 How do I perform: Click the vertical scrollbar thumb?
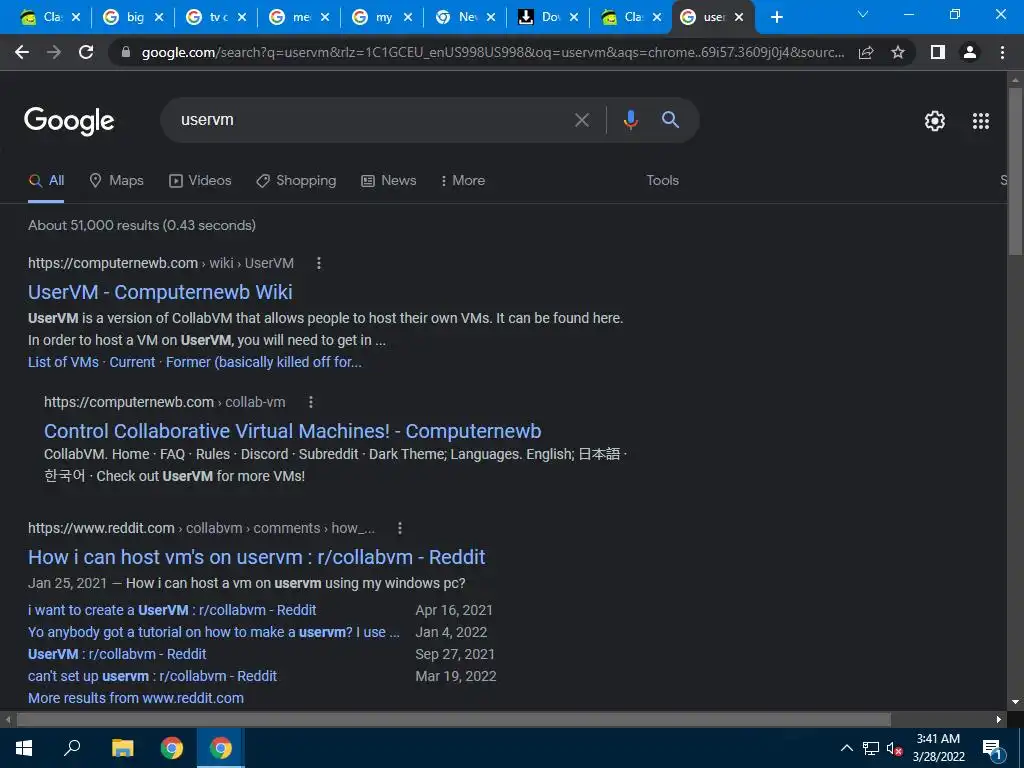(1015, 171)
